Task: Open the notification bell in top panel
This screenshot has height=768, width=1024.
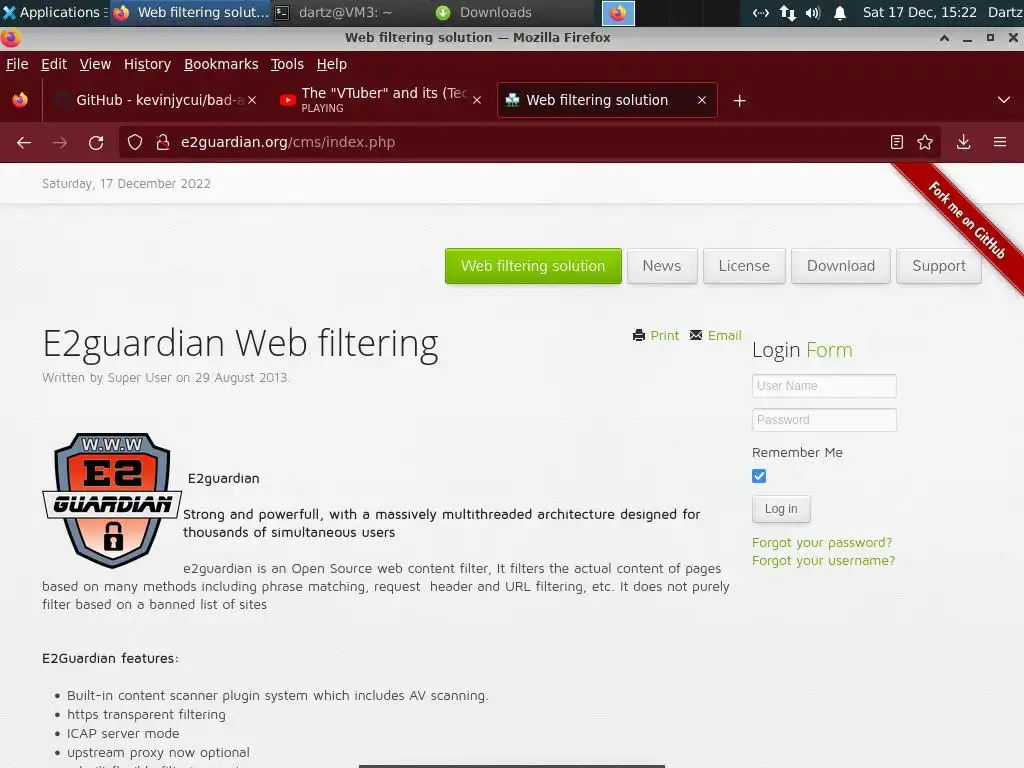Action: 840,12
